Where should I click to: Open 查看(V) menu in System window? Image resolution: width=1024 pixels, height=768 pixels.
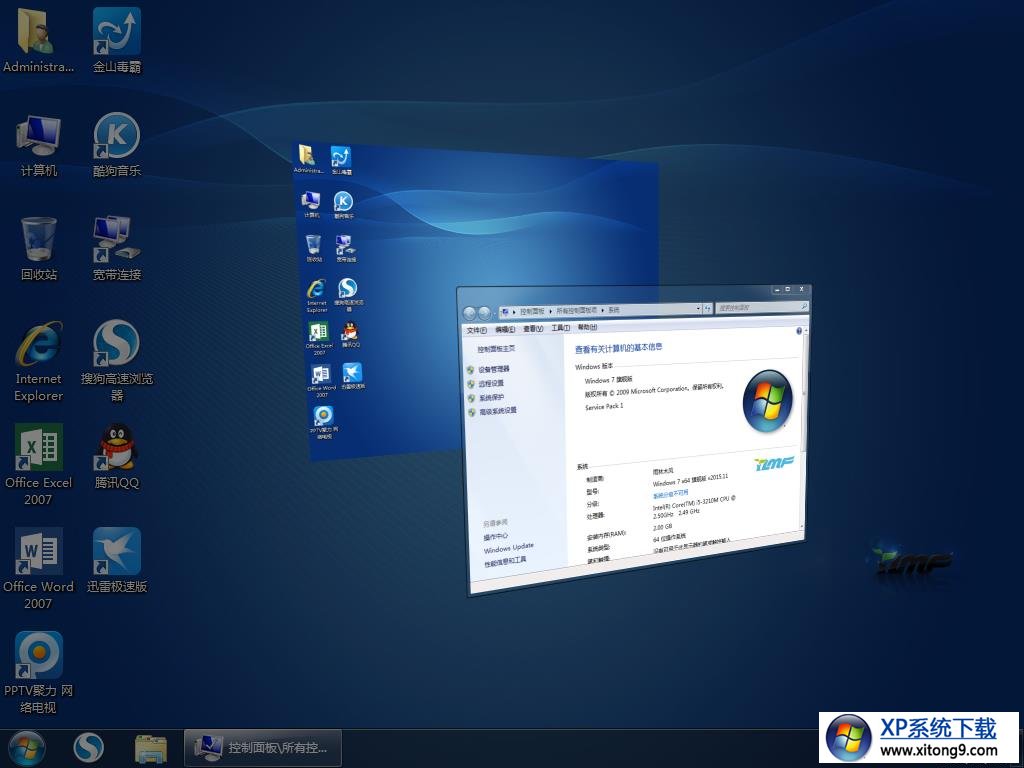click(x=533, y=328)
